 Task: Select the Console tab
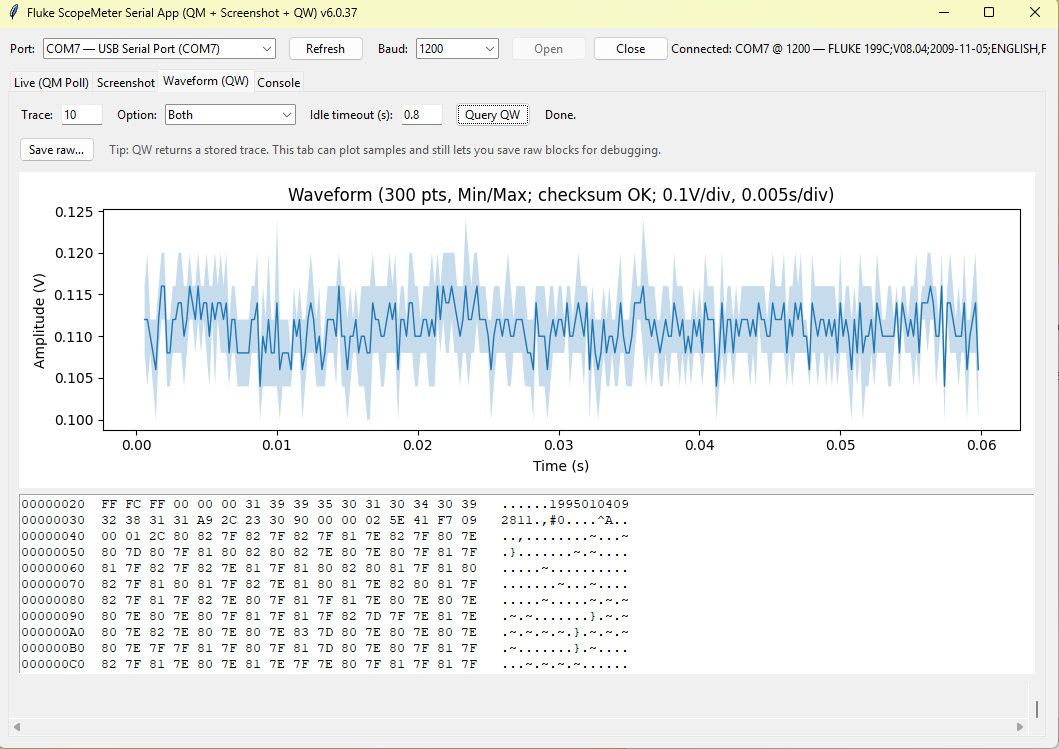[279, 83]
